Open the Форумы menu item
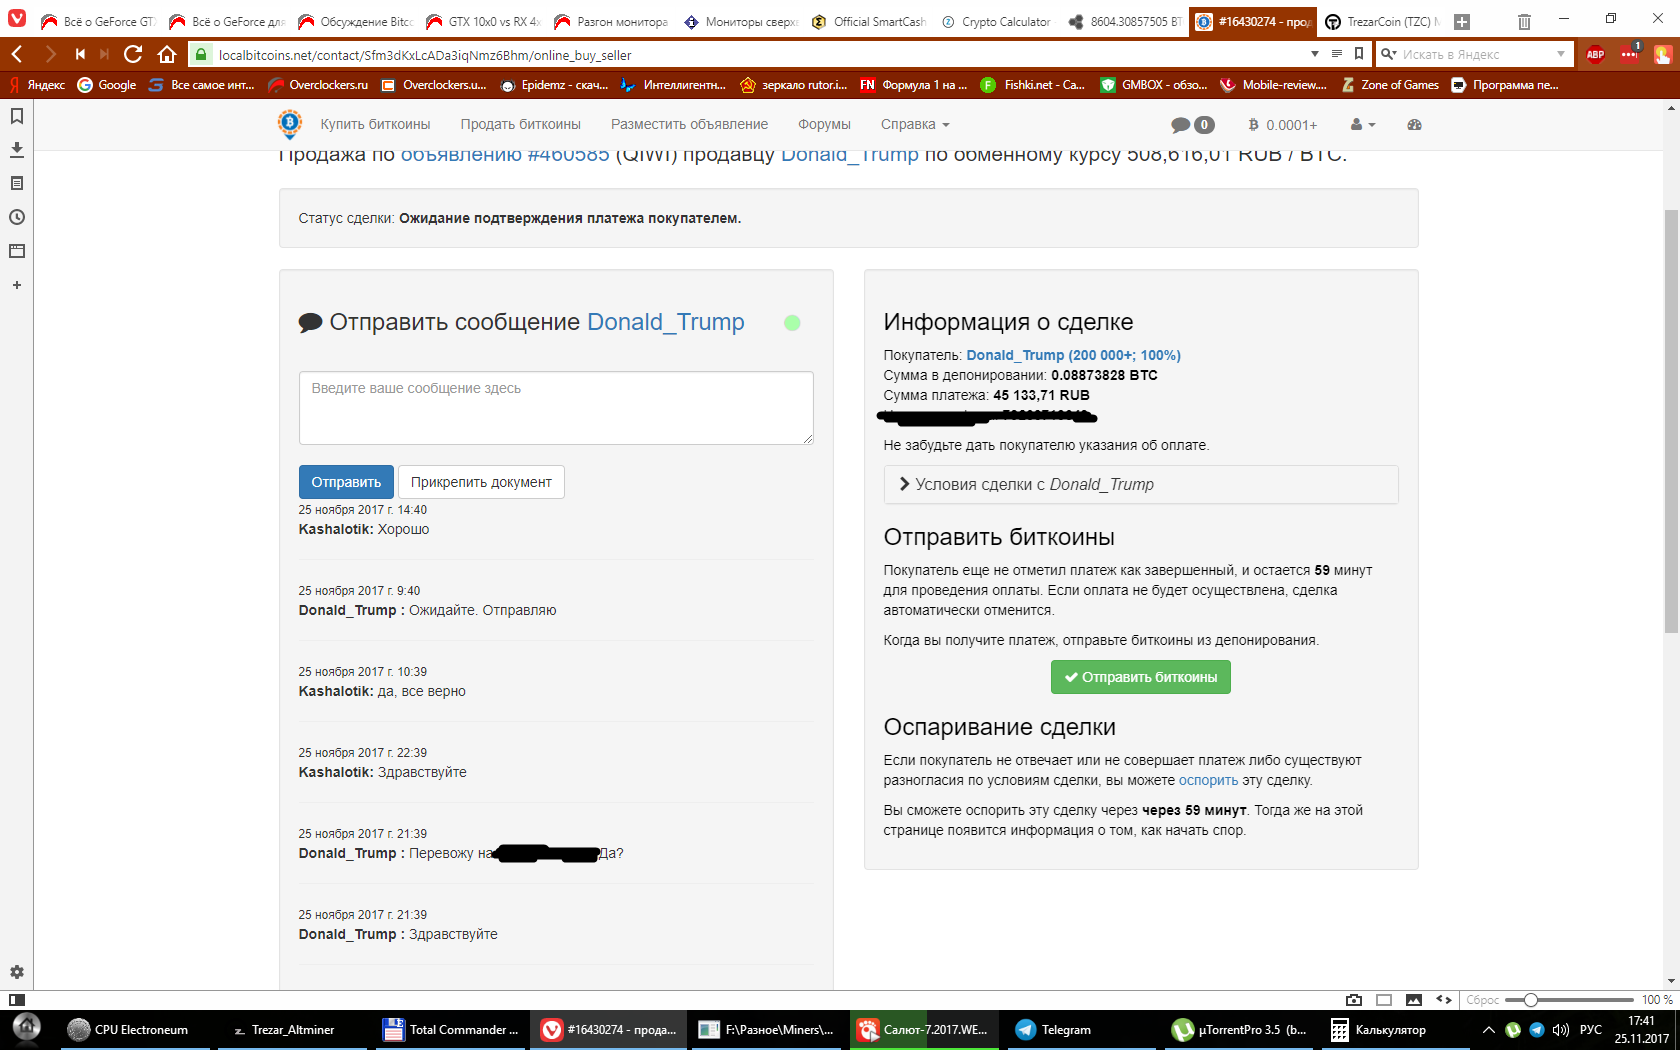 (x=824, y=125)
